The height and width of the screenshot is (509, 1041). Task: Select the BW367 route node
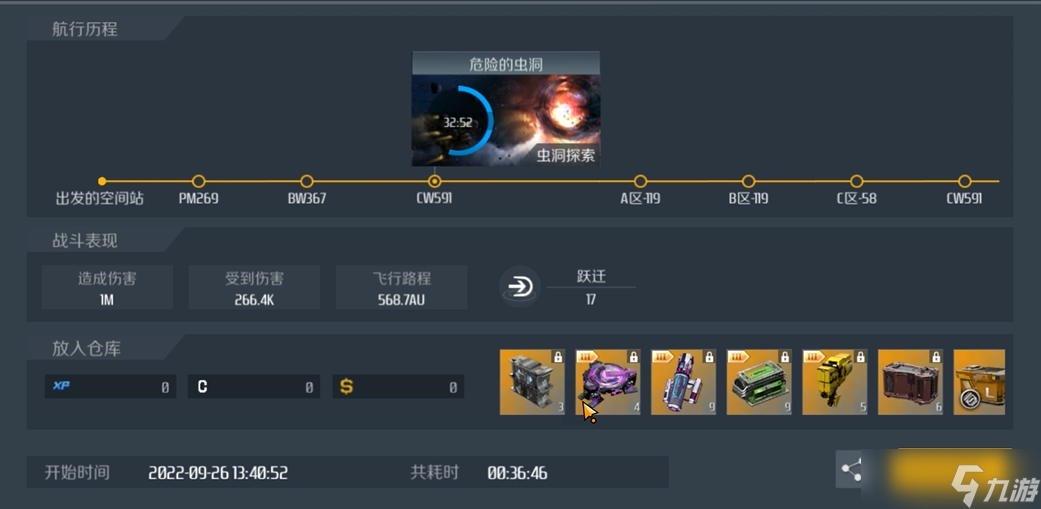pyautogui.click(x=306, y=181)
